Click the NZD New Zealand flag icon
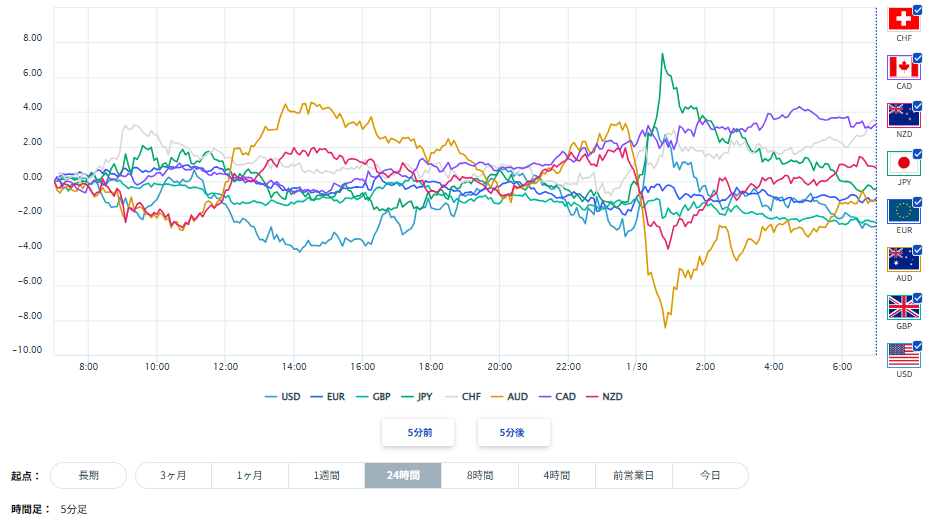 coord(902,115)
